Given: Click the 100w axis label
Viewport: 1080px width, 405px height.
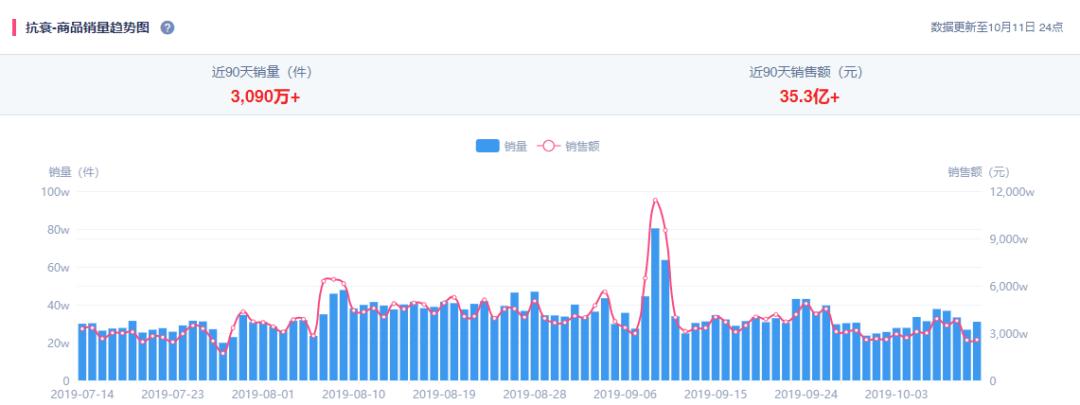Looking at the screenshot, I should [x=56, y=192].
